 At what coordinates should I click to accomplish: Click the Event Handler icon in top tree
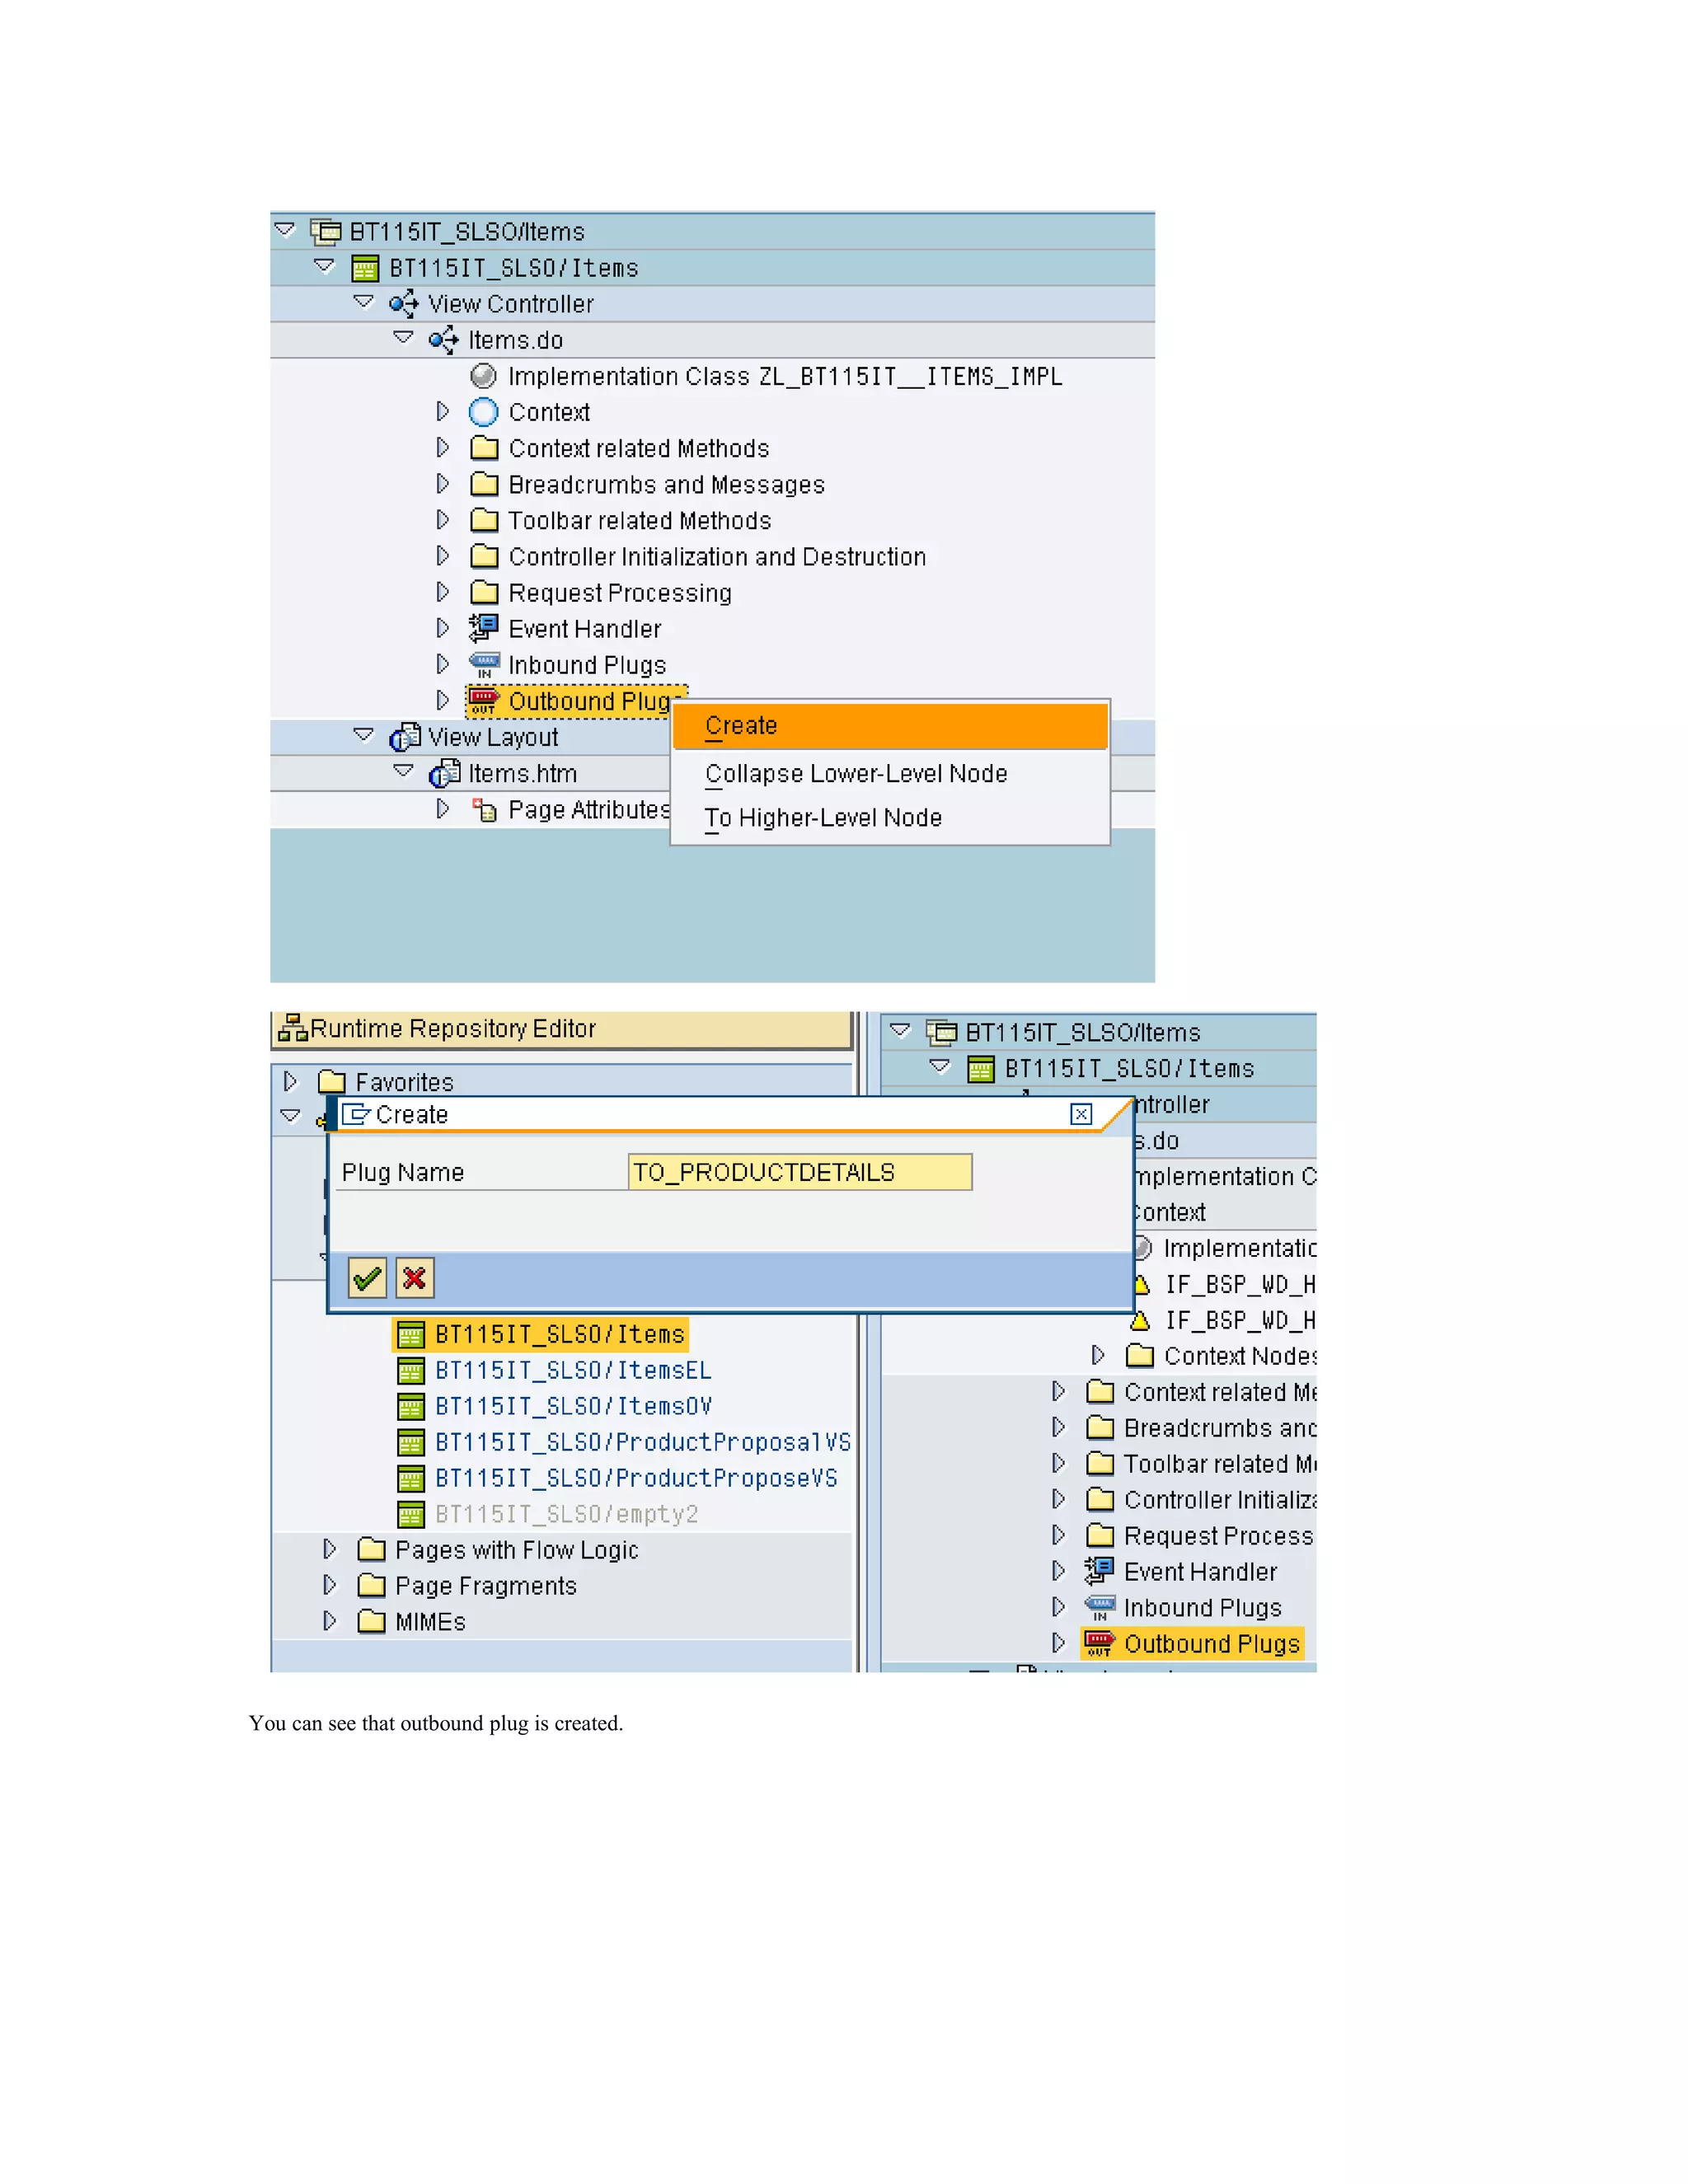click(484, 628)
